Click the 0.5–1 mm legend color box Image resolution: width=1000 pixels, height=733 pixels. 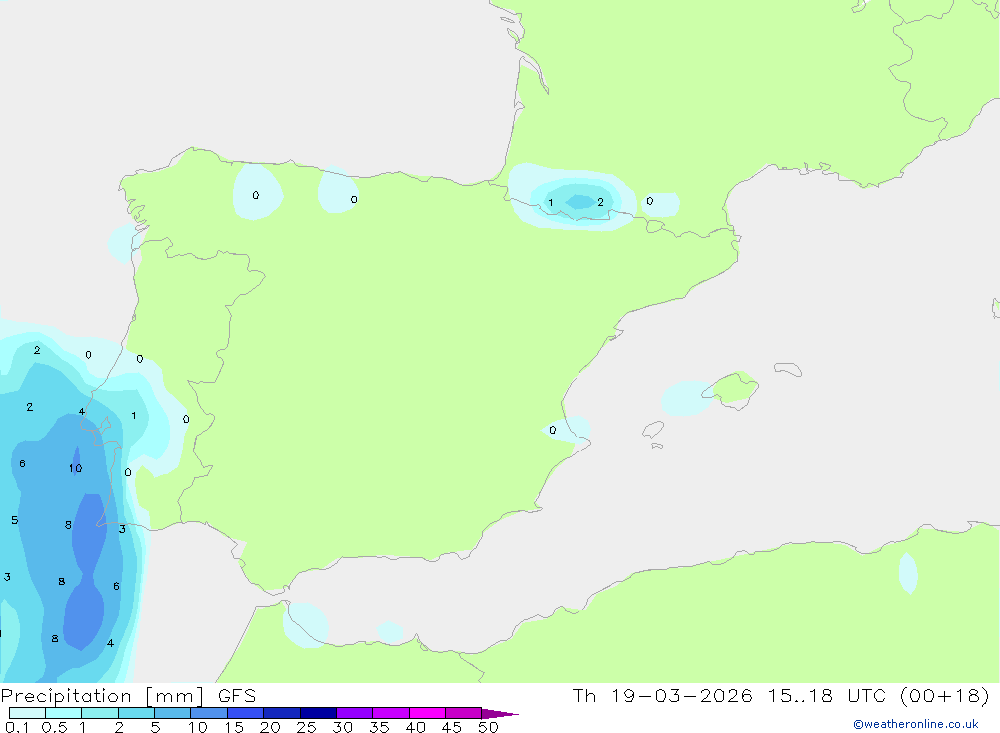[64, 713]
